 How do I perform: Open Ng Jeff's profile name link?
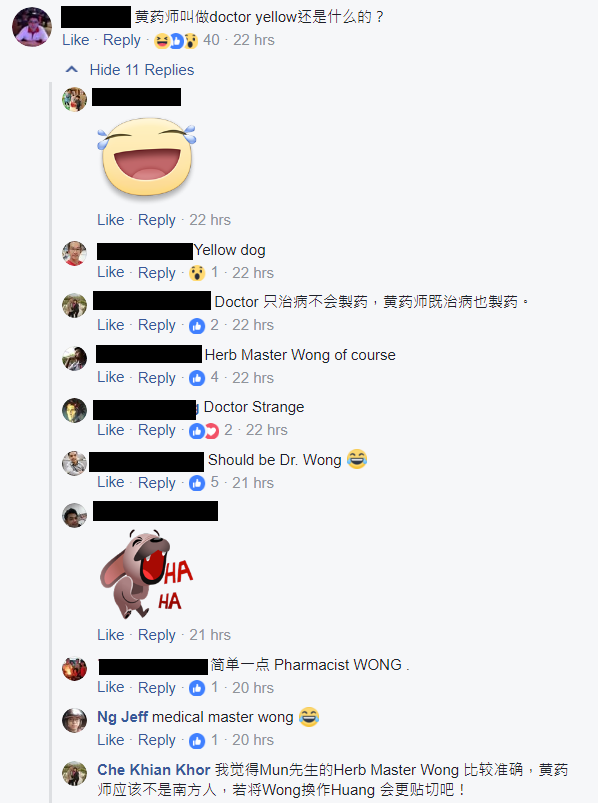[122, 717]
